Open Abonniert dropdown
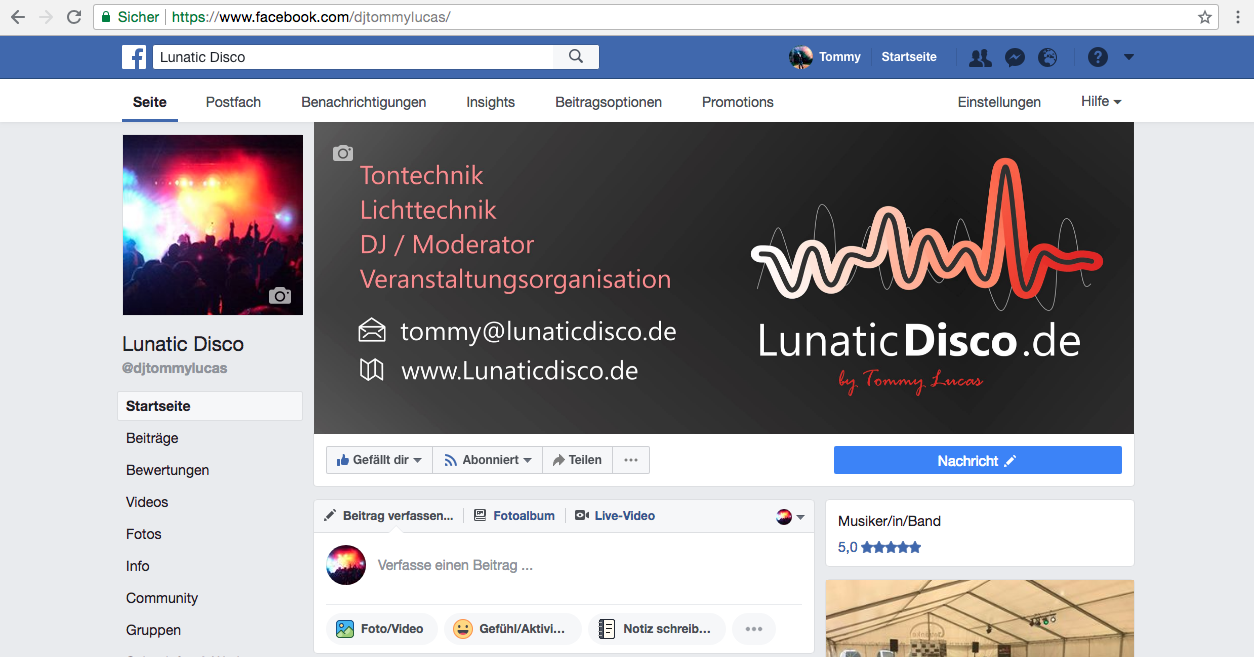Screen dimensions: 1254x657 [x=488, y=460]
